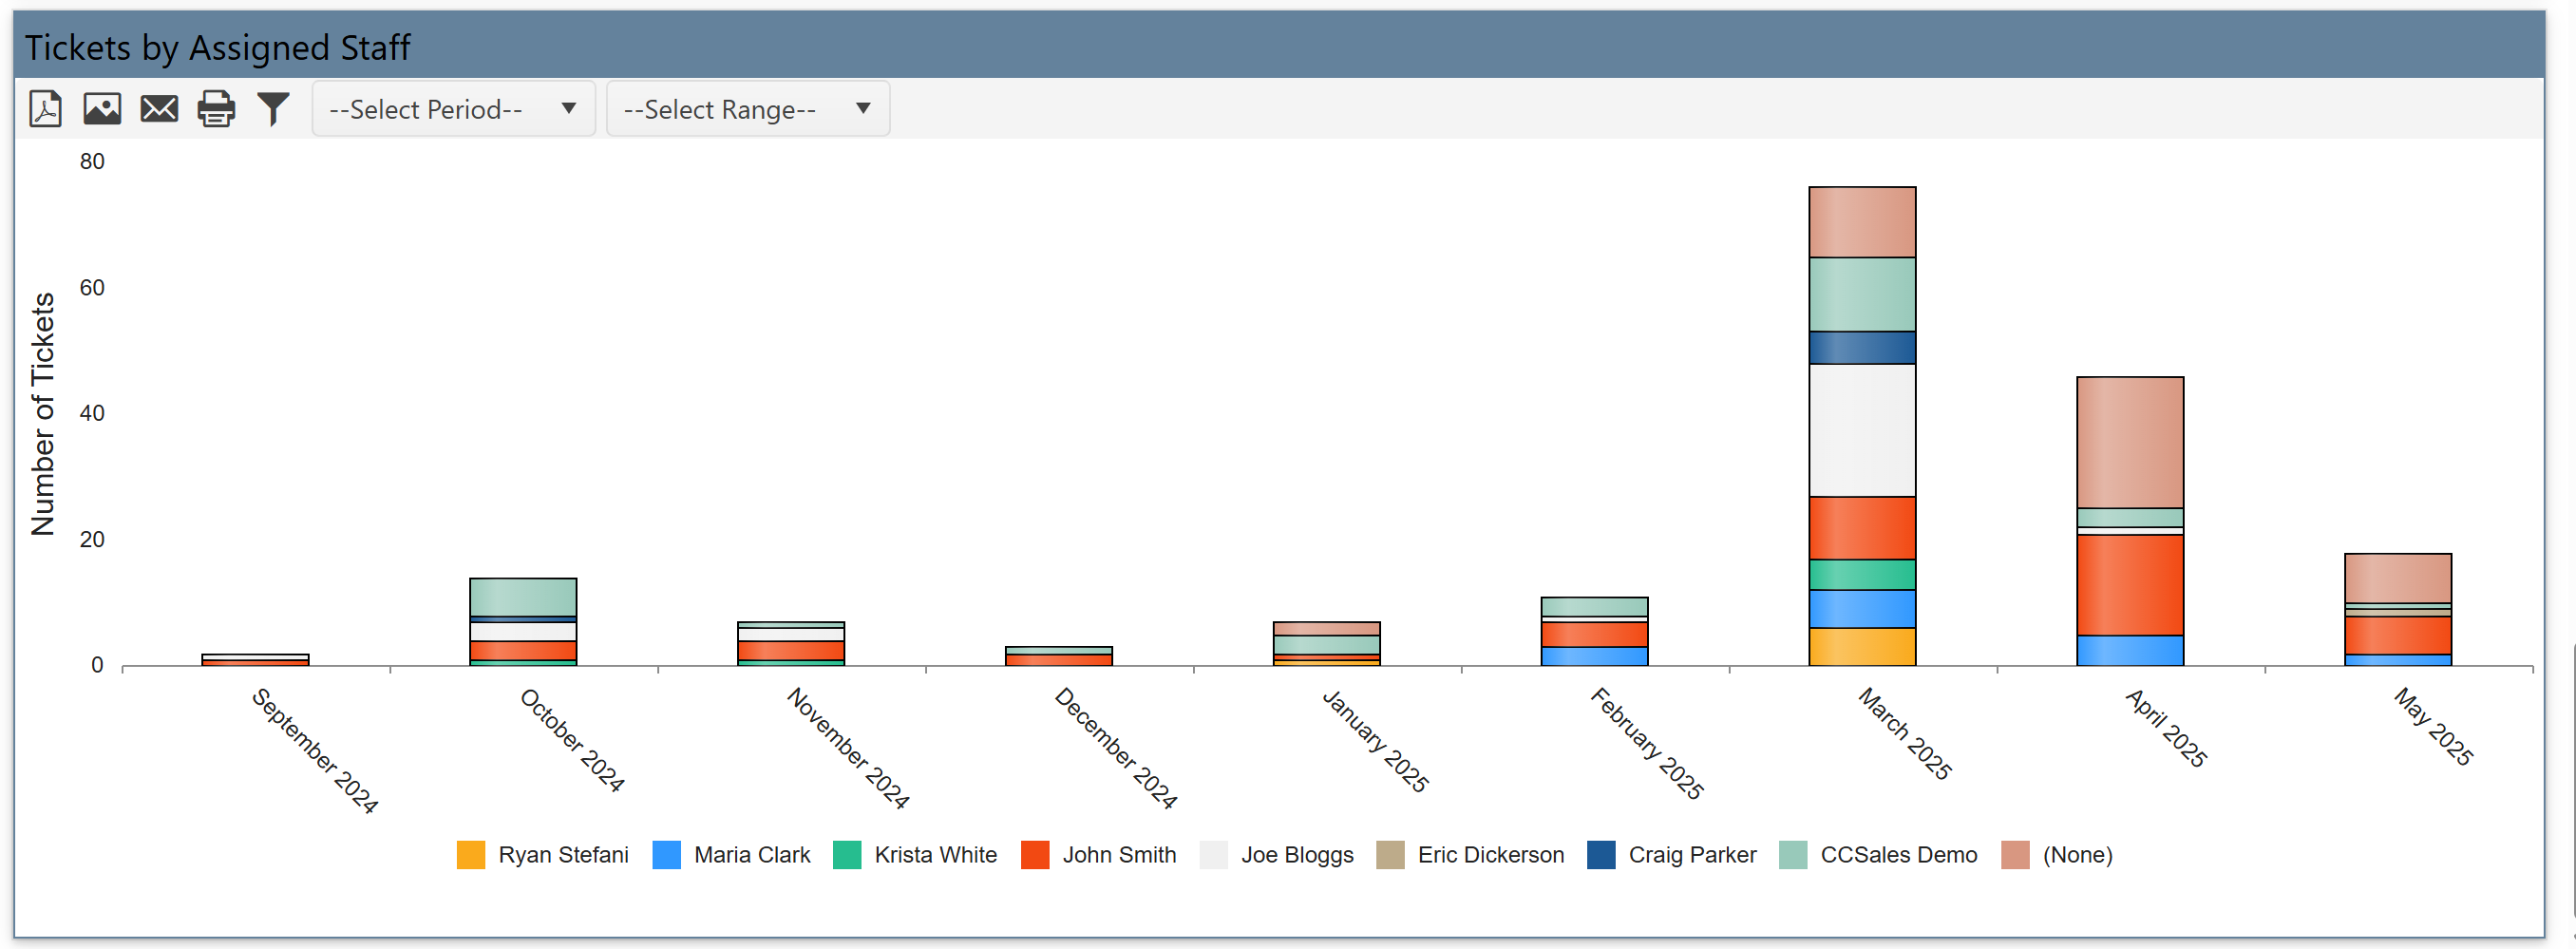Click Ryan Stefani segment in March 2025 bar
The height and width of the screenshot is (949, 2576).
click(1862, 647)
